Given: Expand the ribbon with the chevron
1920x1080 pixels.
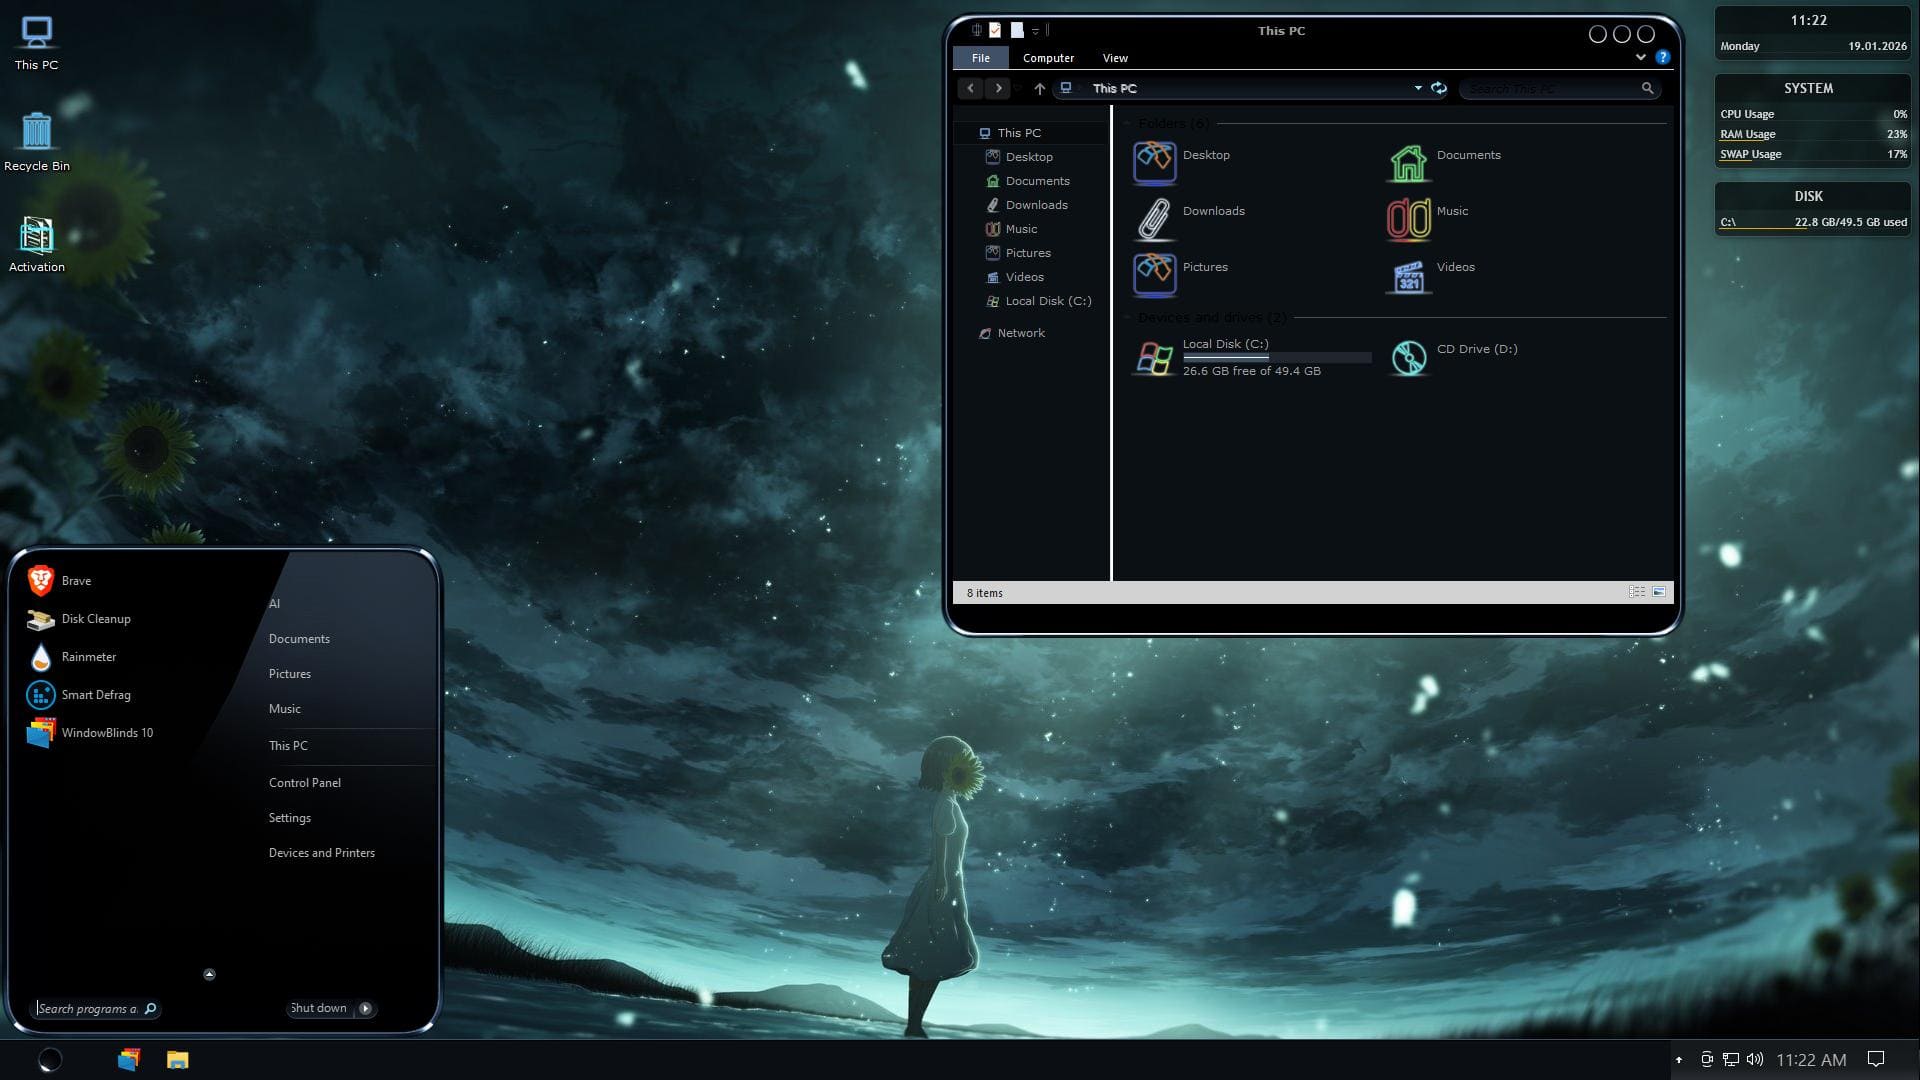Looking at the screenshot, I should pos(1641,57).
